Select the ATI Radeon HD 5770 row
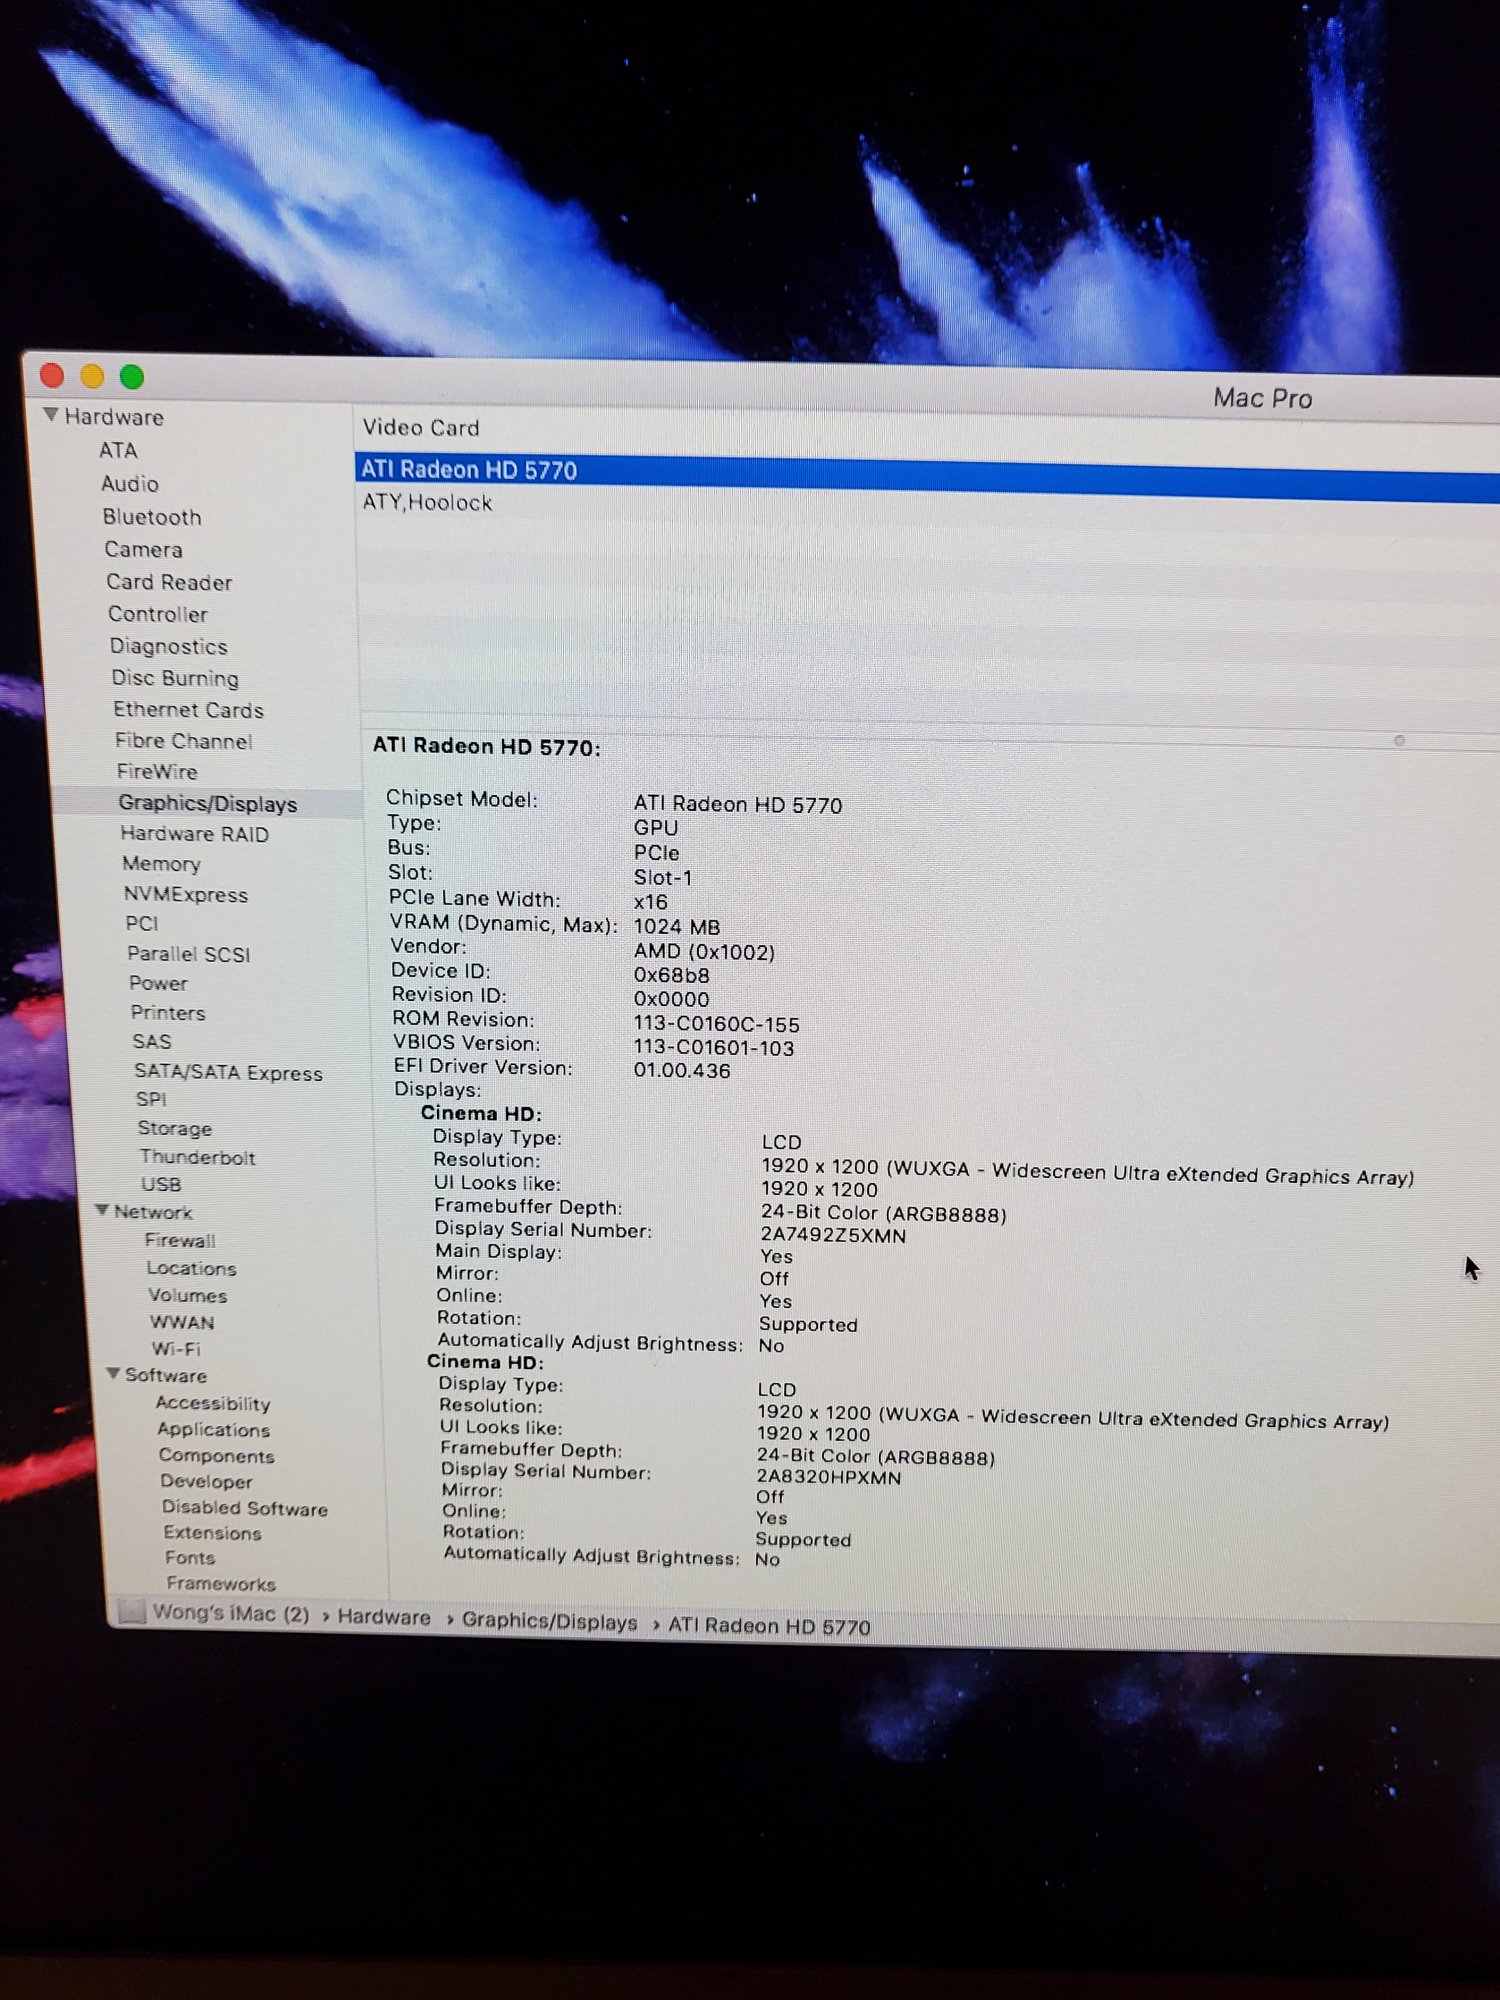This screenshot has height=2000, width=1500. tap(927, 477)
